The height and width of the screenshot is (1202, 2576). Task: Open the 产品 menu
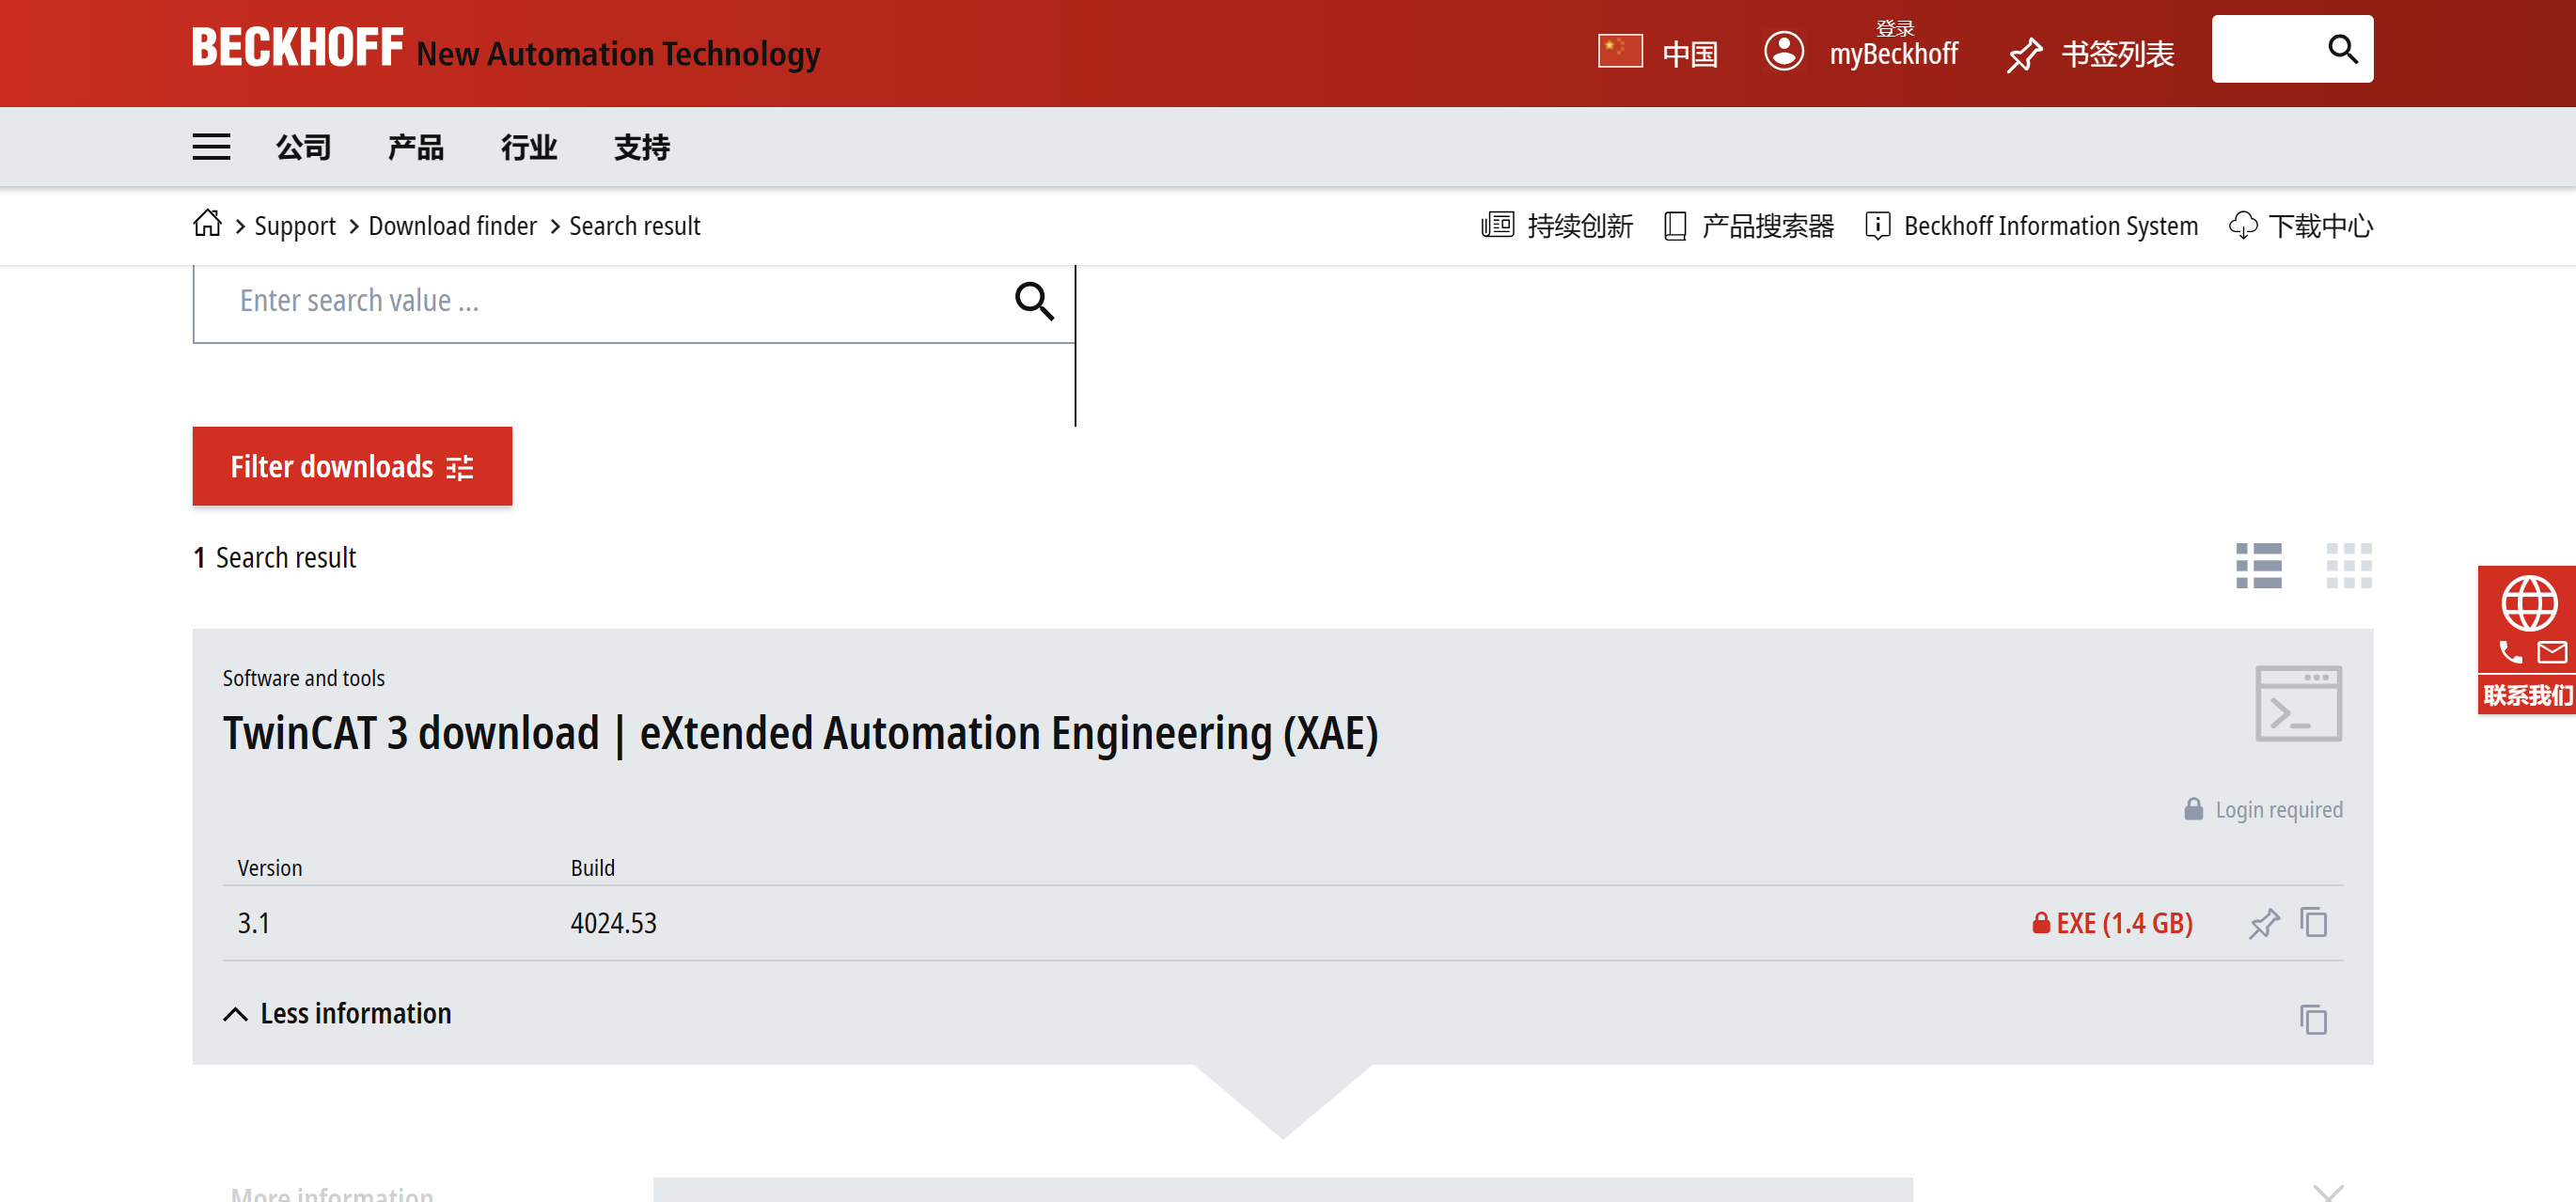coord(416,148)
